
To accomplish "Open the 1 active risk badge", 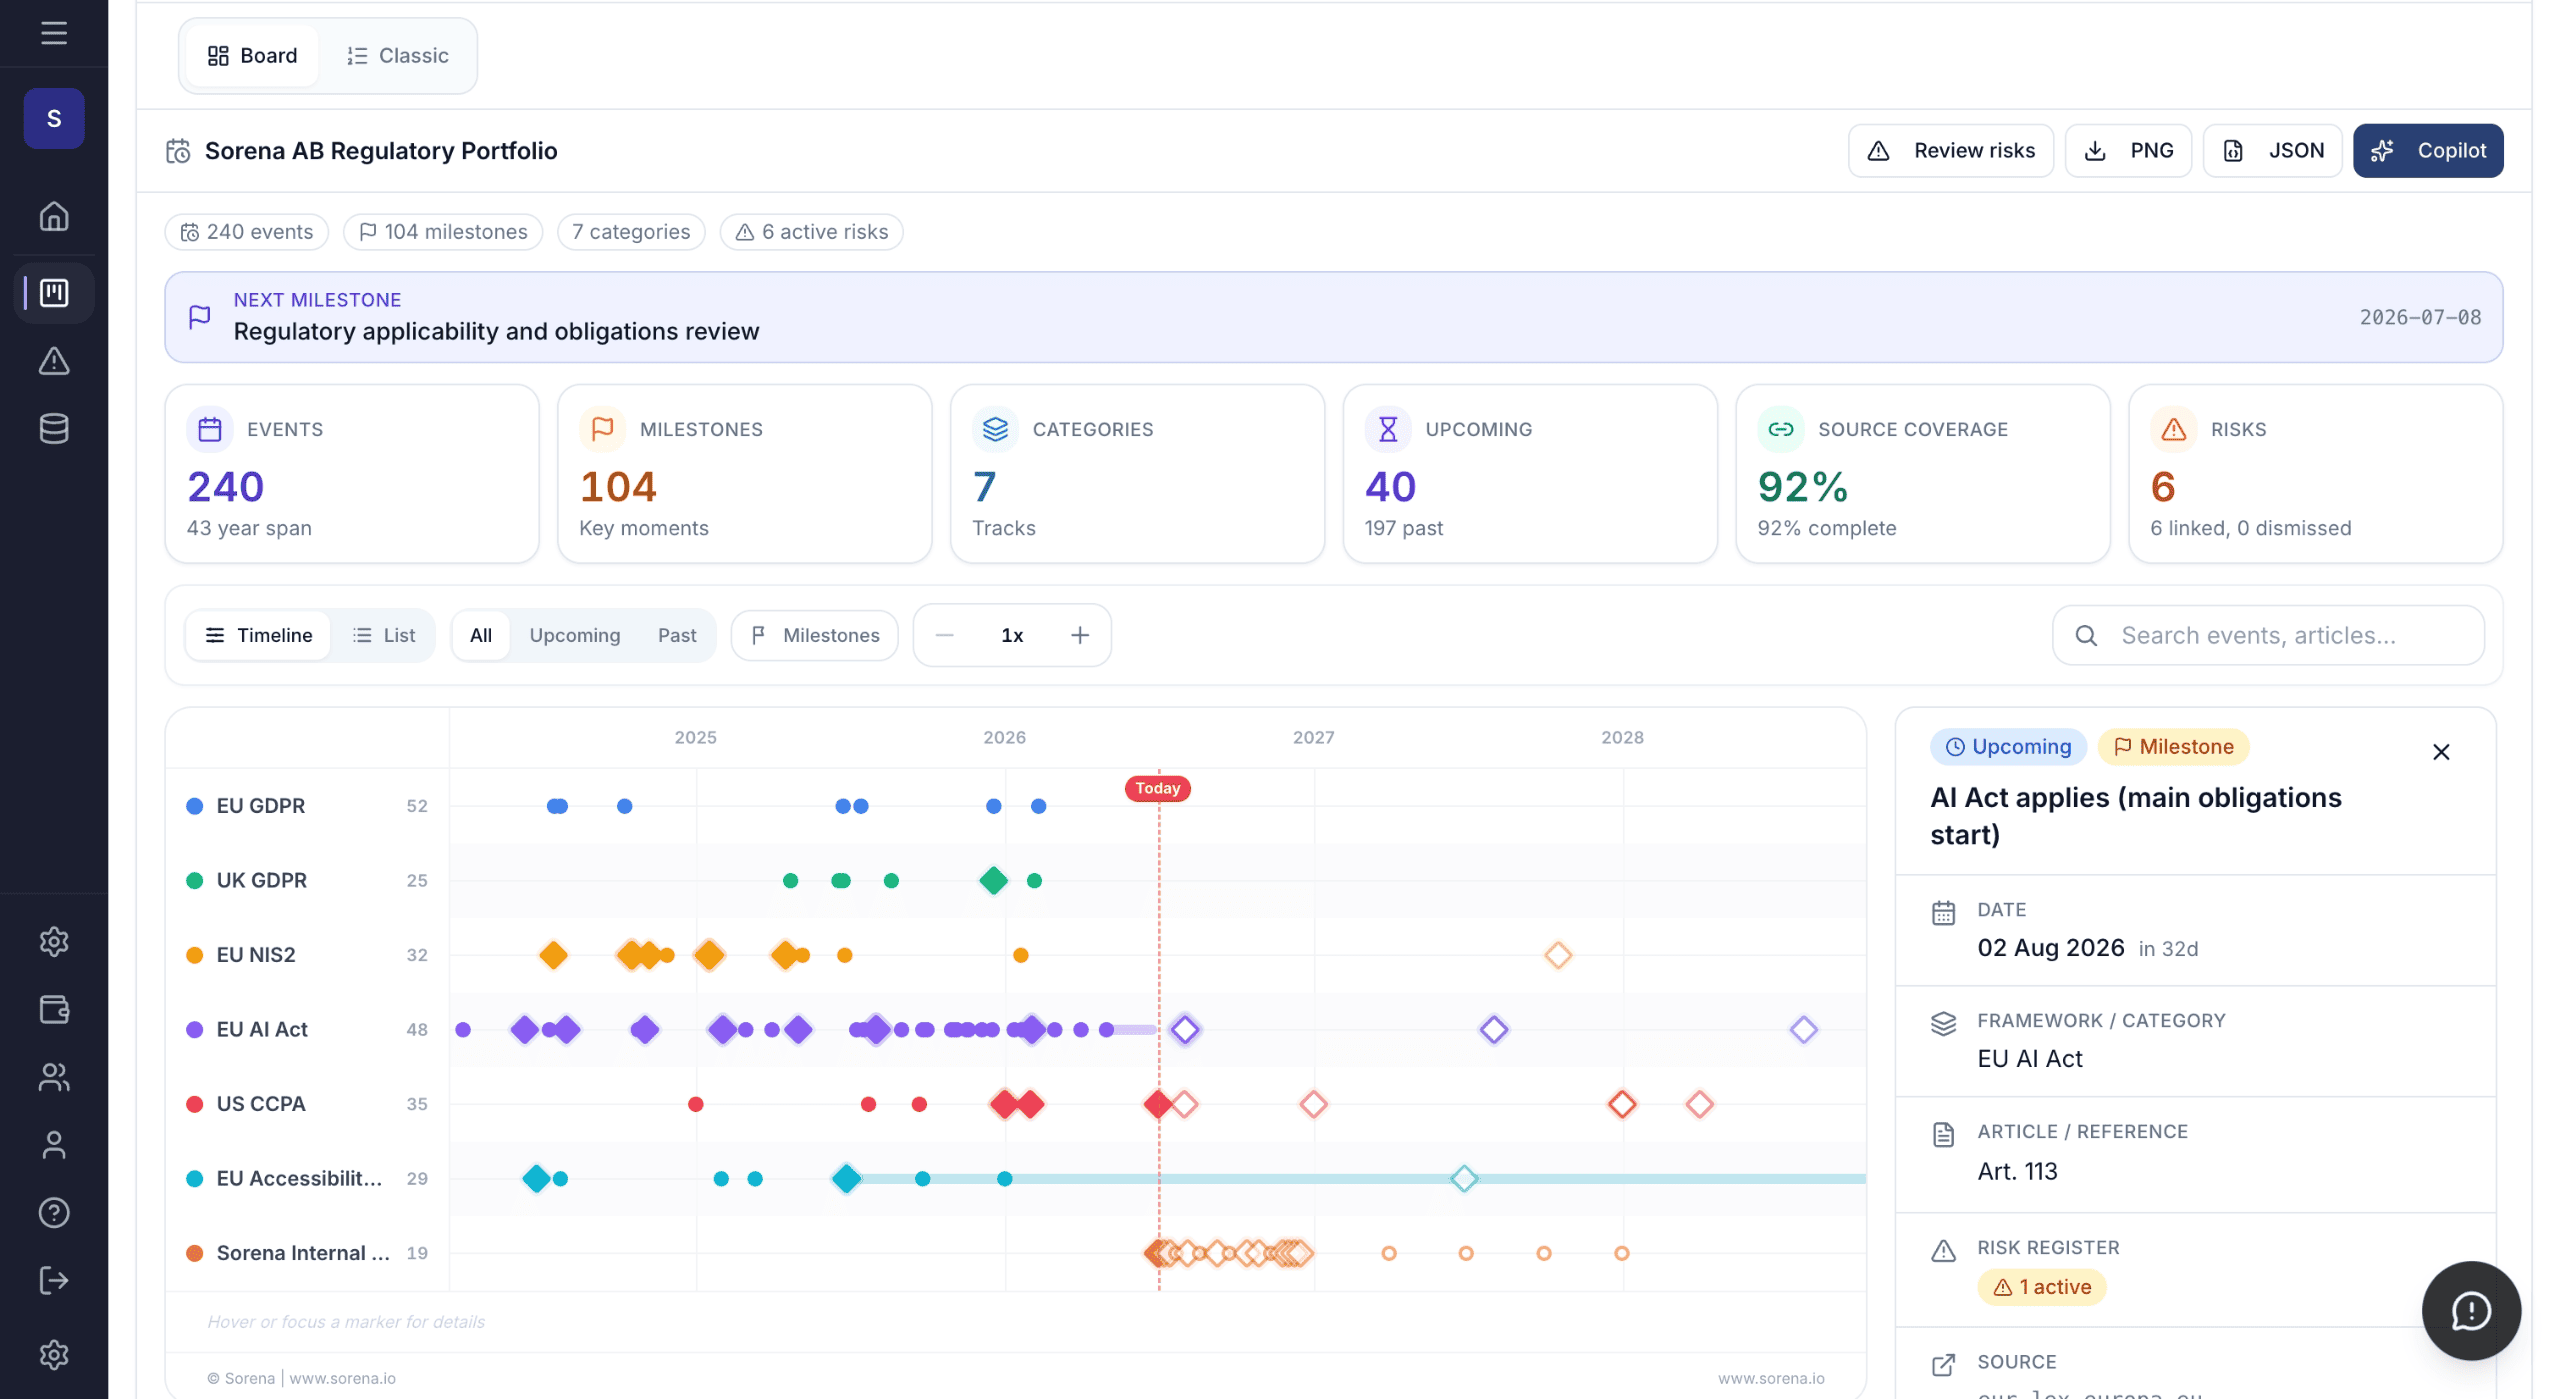I will (2041, 1287).
